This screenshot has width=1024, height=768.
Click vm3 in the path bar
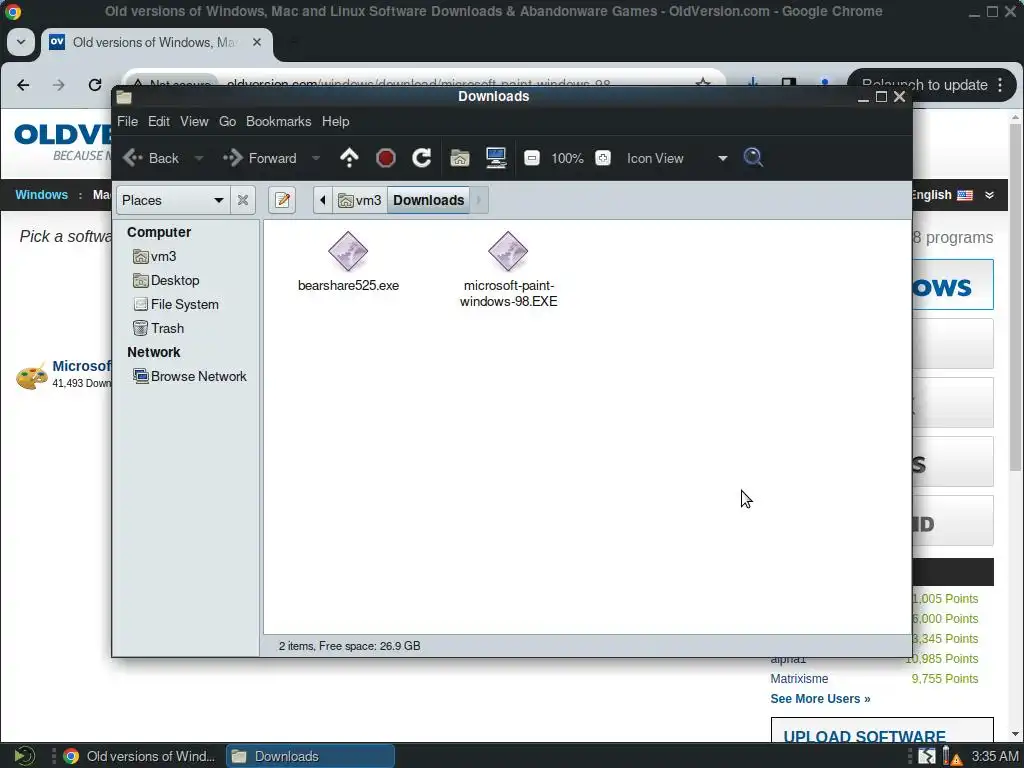[360, 200]
